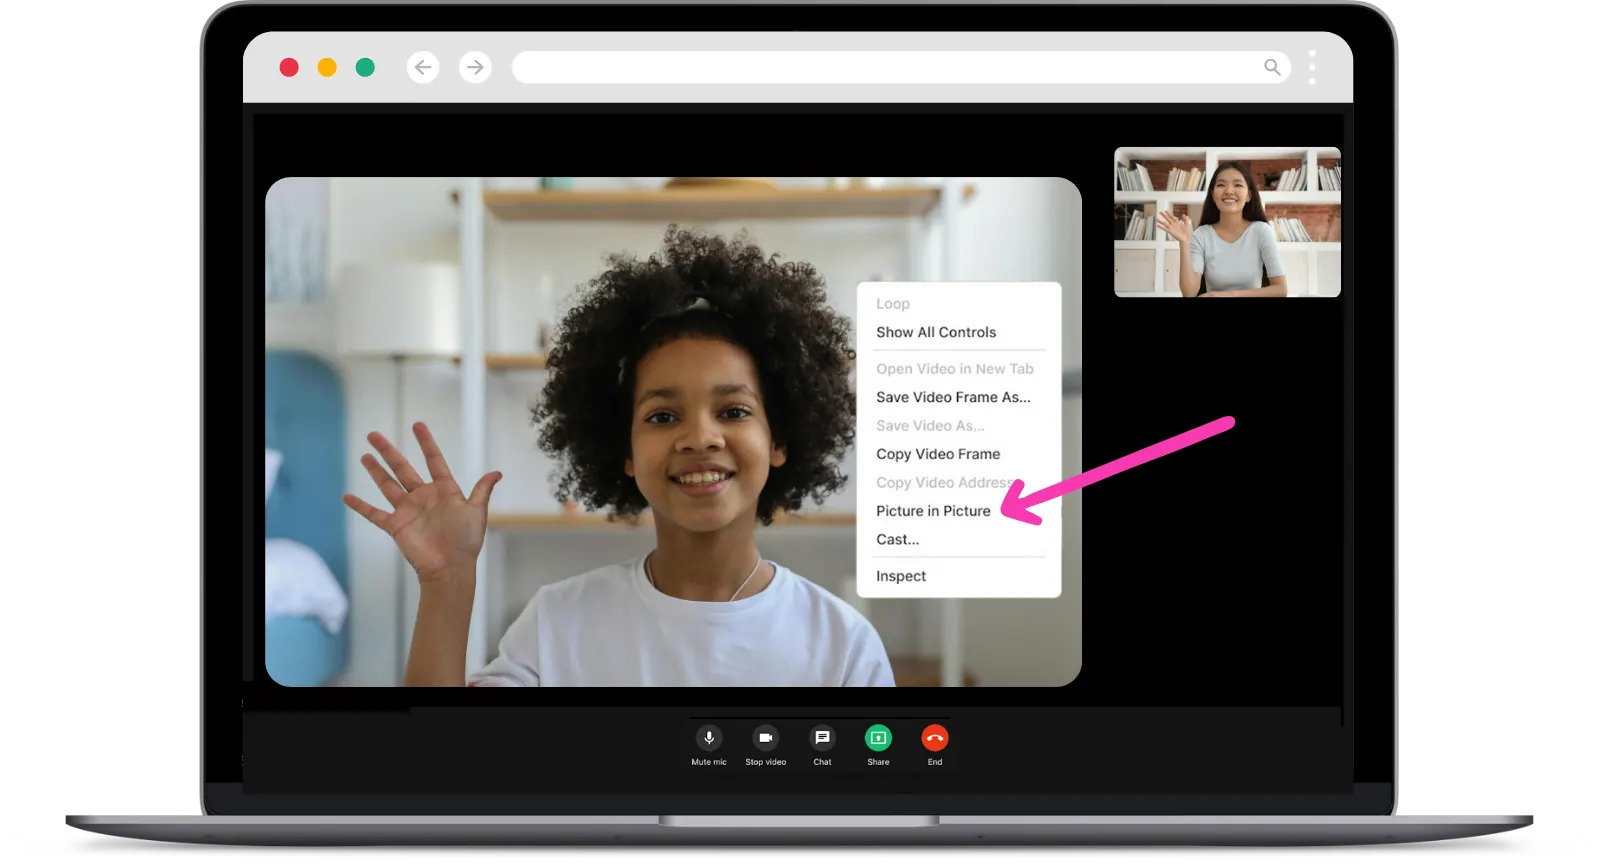This screenshot has width=1597, height=864.
Task: Click Copy Video Address entry
Action: [945, 483]
